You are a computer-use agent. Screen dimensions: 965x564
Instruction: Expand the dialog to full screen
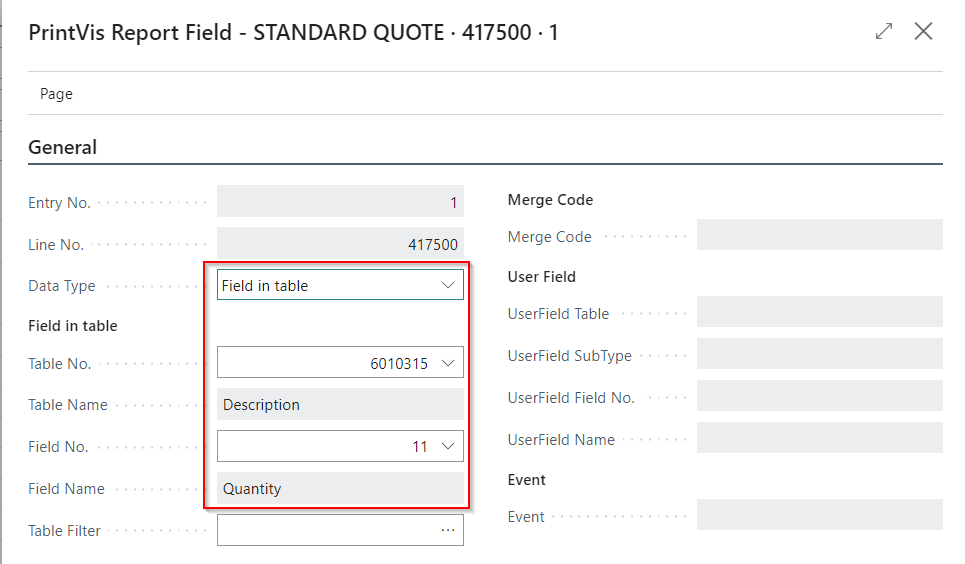(883, 32)
